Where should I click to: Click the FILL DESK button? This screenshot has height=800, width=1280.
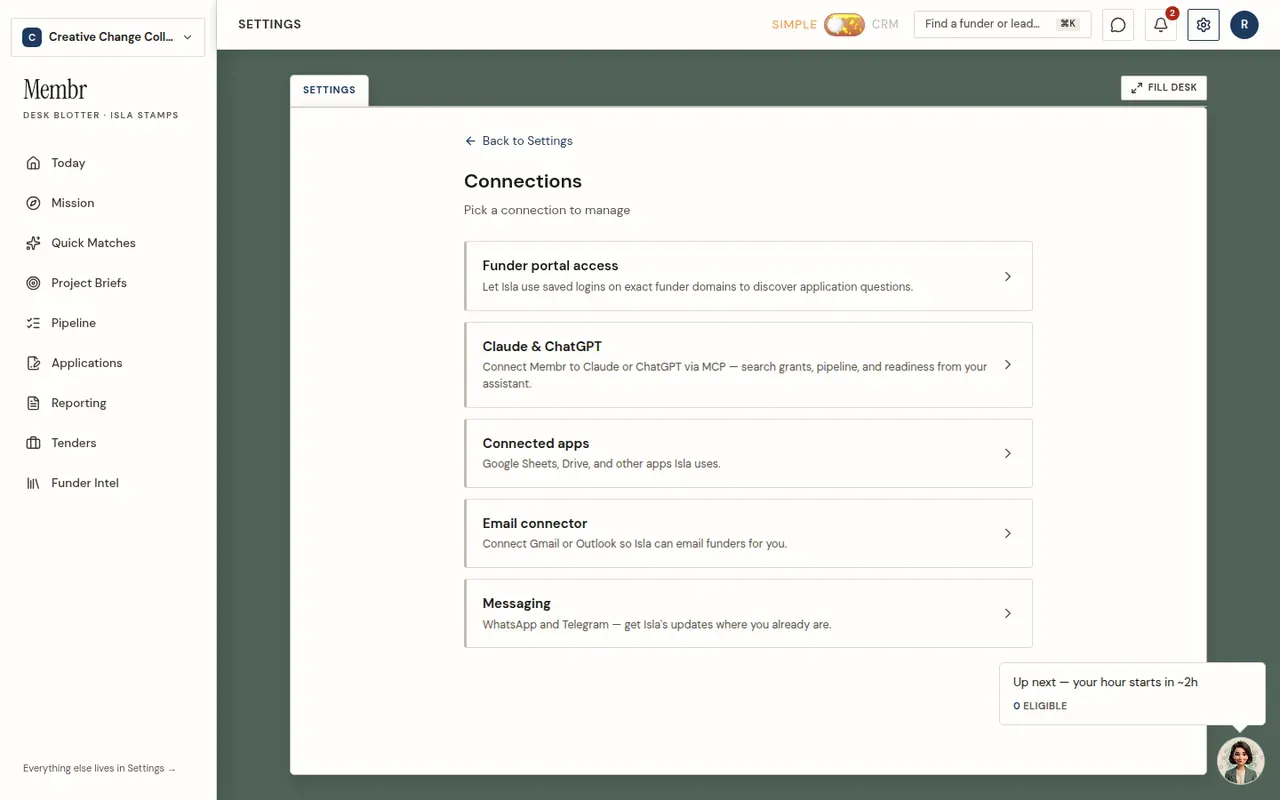tap(1164, 88)
